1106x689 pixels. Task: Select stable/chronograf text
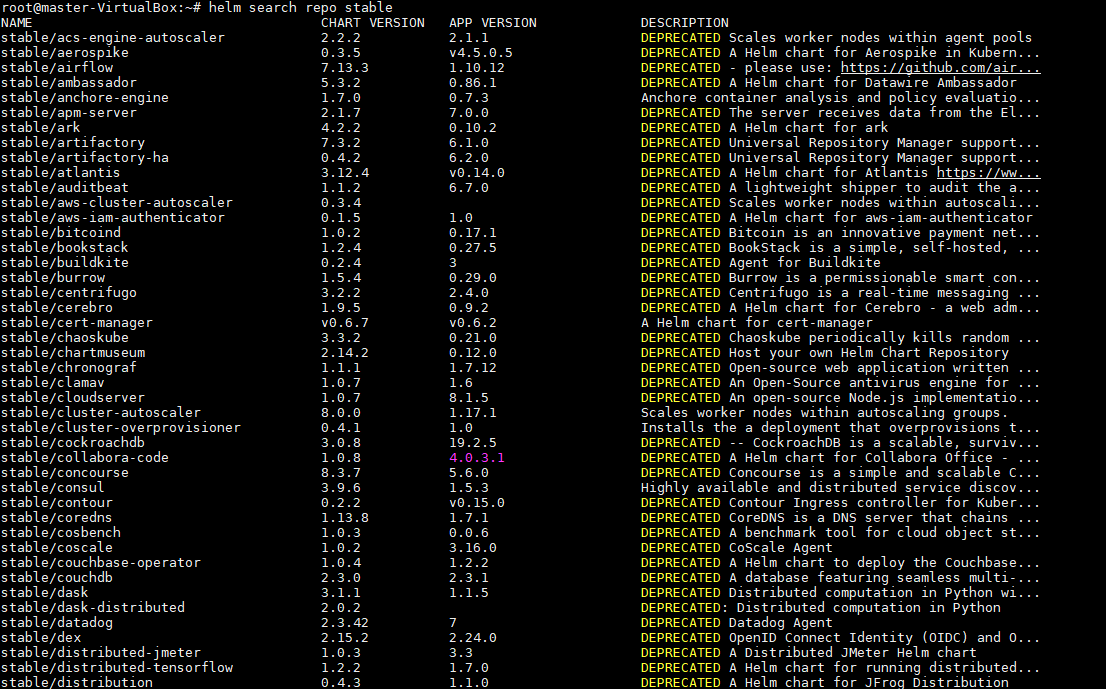pos(69,368)
